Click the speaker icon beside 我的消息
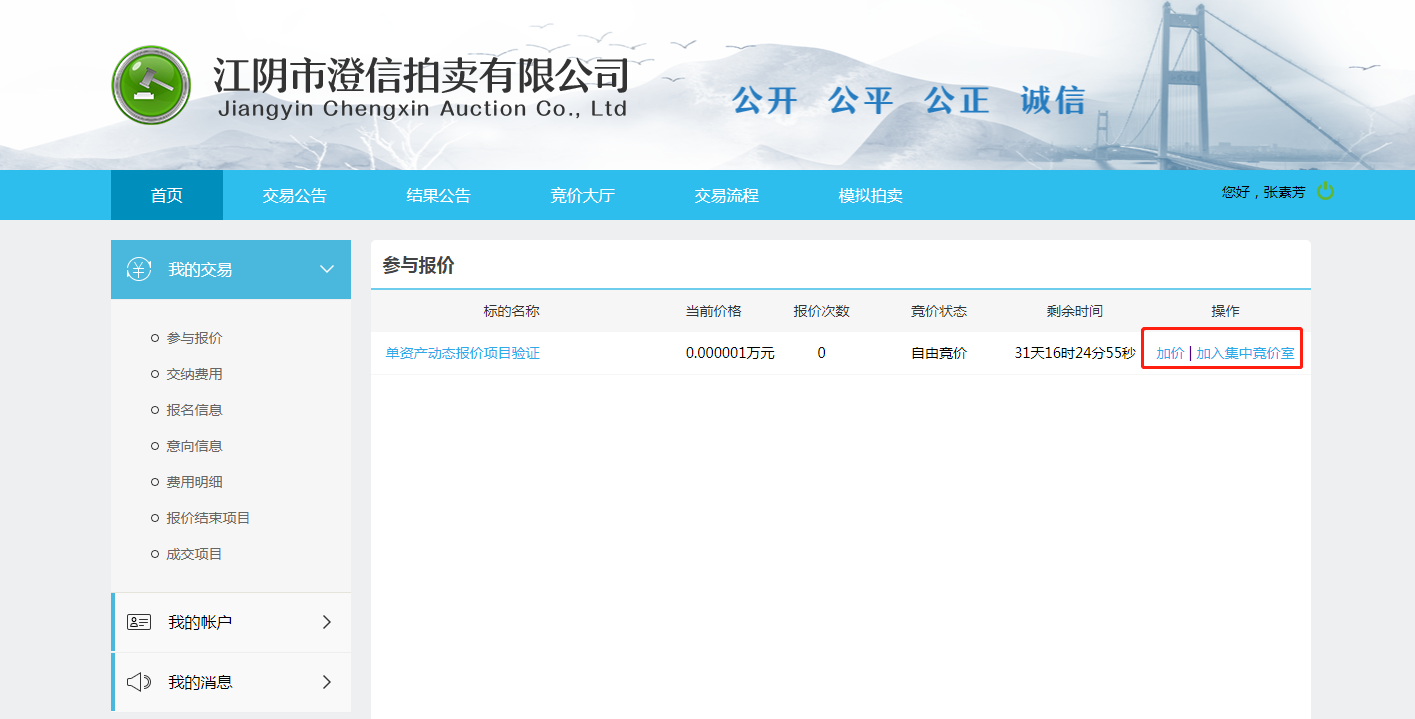The height and width of the screenshot is (719, 1415). 139,682
